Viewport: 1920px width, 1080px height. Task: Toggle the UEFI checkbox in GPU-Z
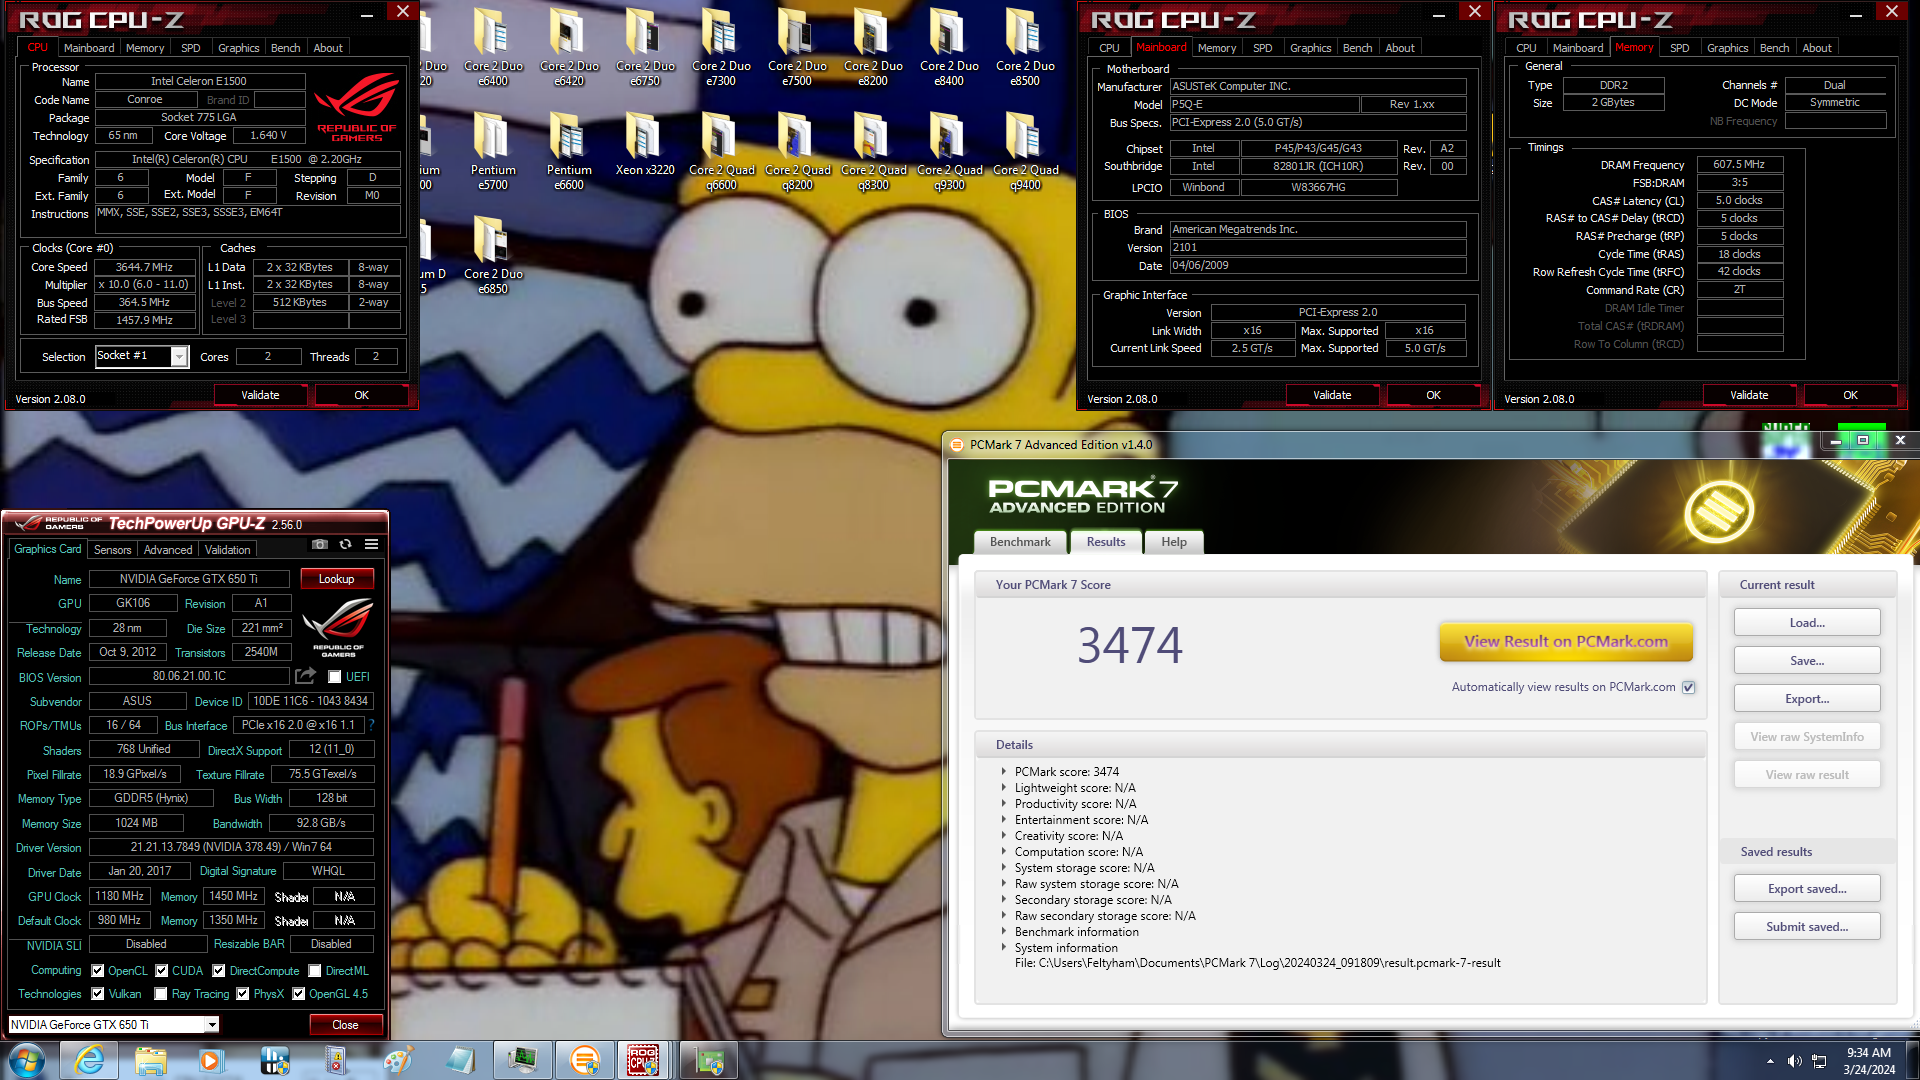[x=335, y=677]
